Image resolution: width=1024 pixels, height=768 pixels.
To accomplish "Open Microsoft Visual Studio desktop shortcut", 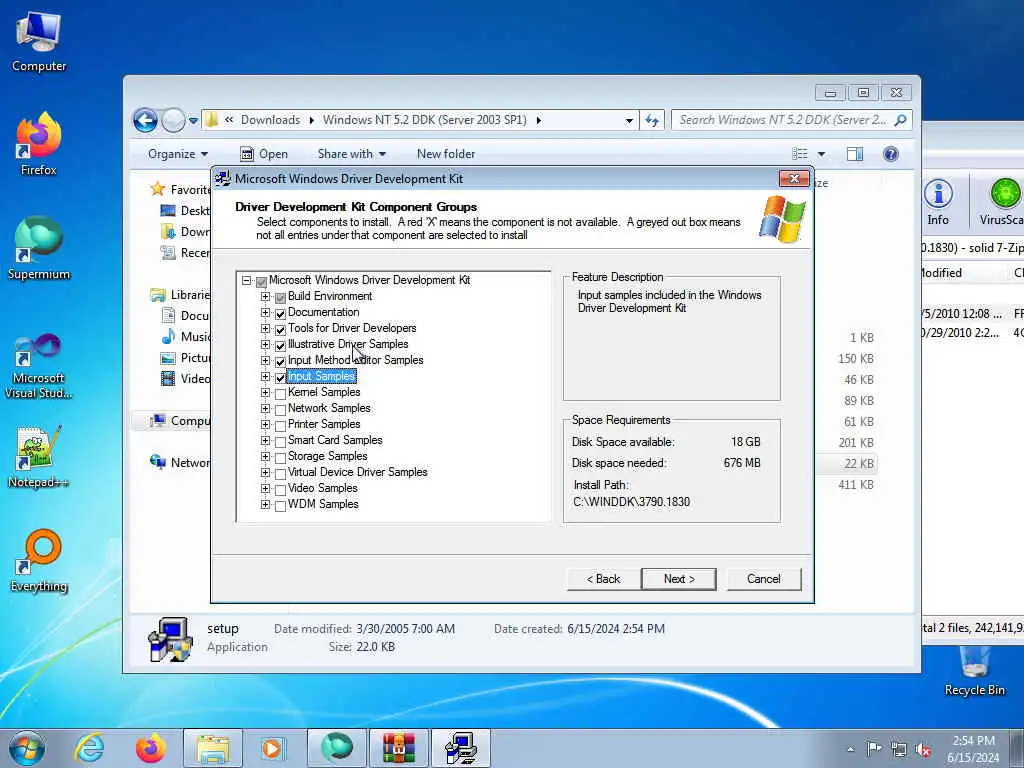I will click(39, 366).
